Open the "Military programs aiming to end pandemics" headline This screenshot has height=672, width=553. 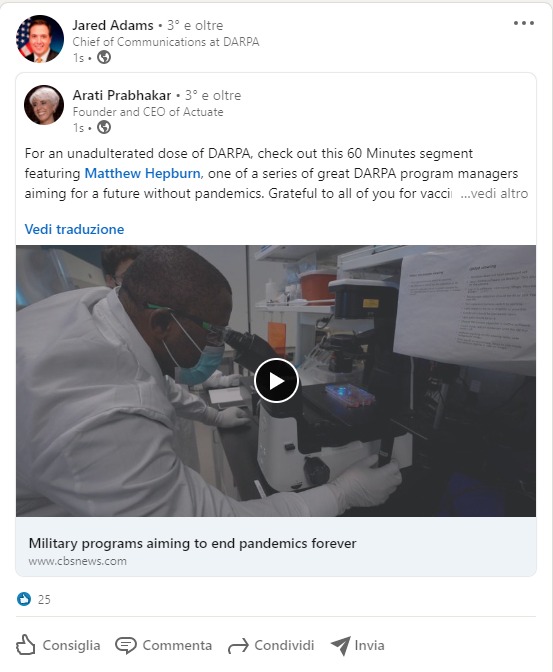[192, 543]
